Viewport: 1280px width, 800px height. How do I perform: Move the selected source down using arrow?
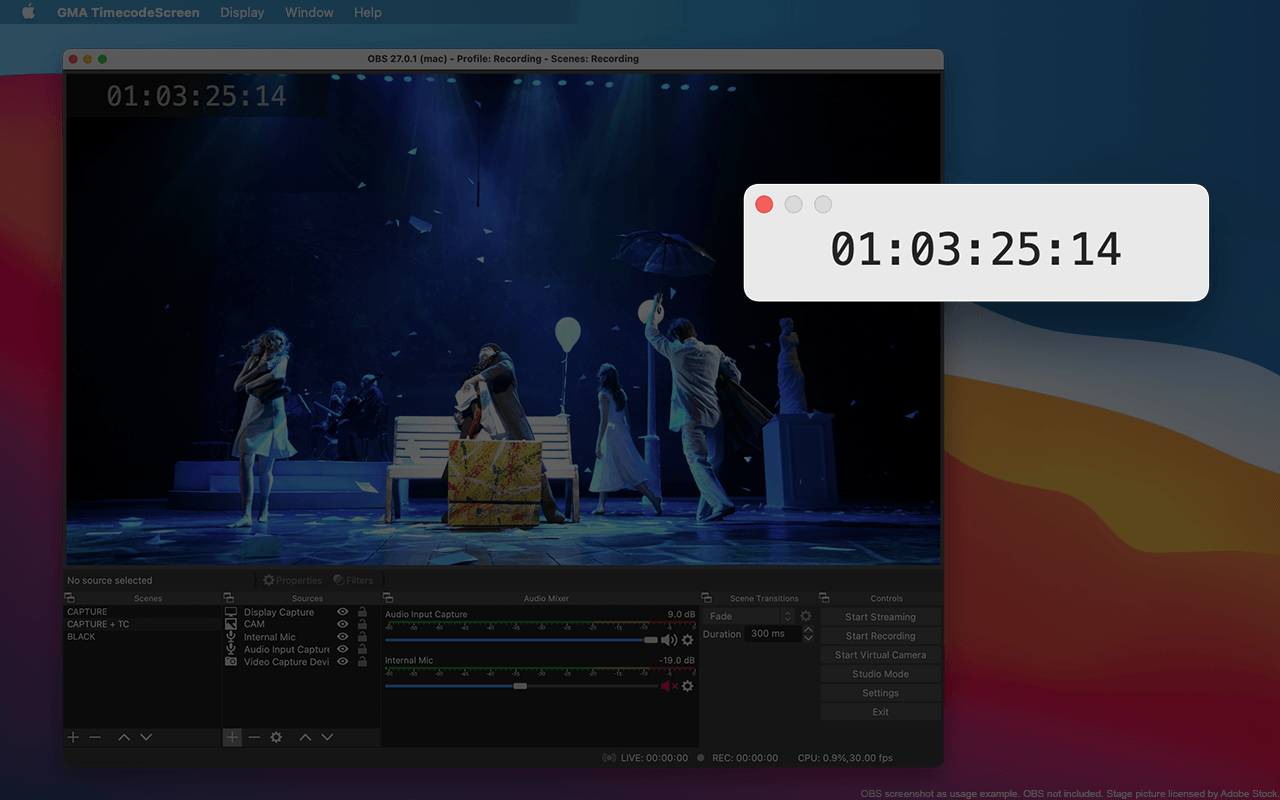click(x=327, y=737)
